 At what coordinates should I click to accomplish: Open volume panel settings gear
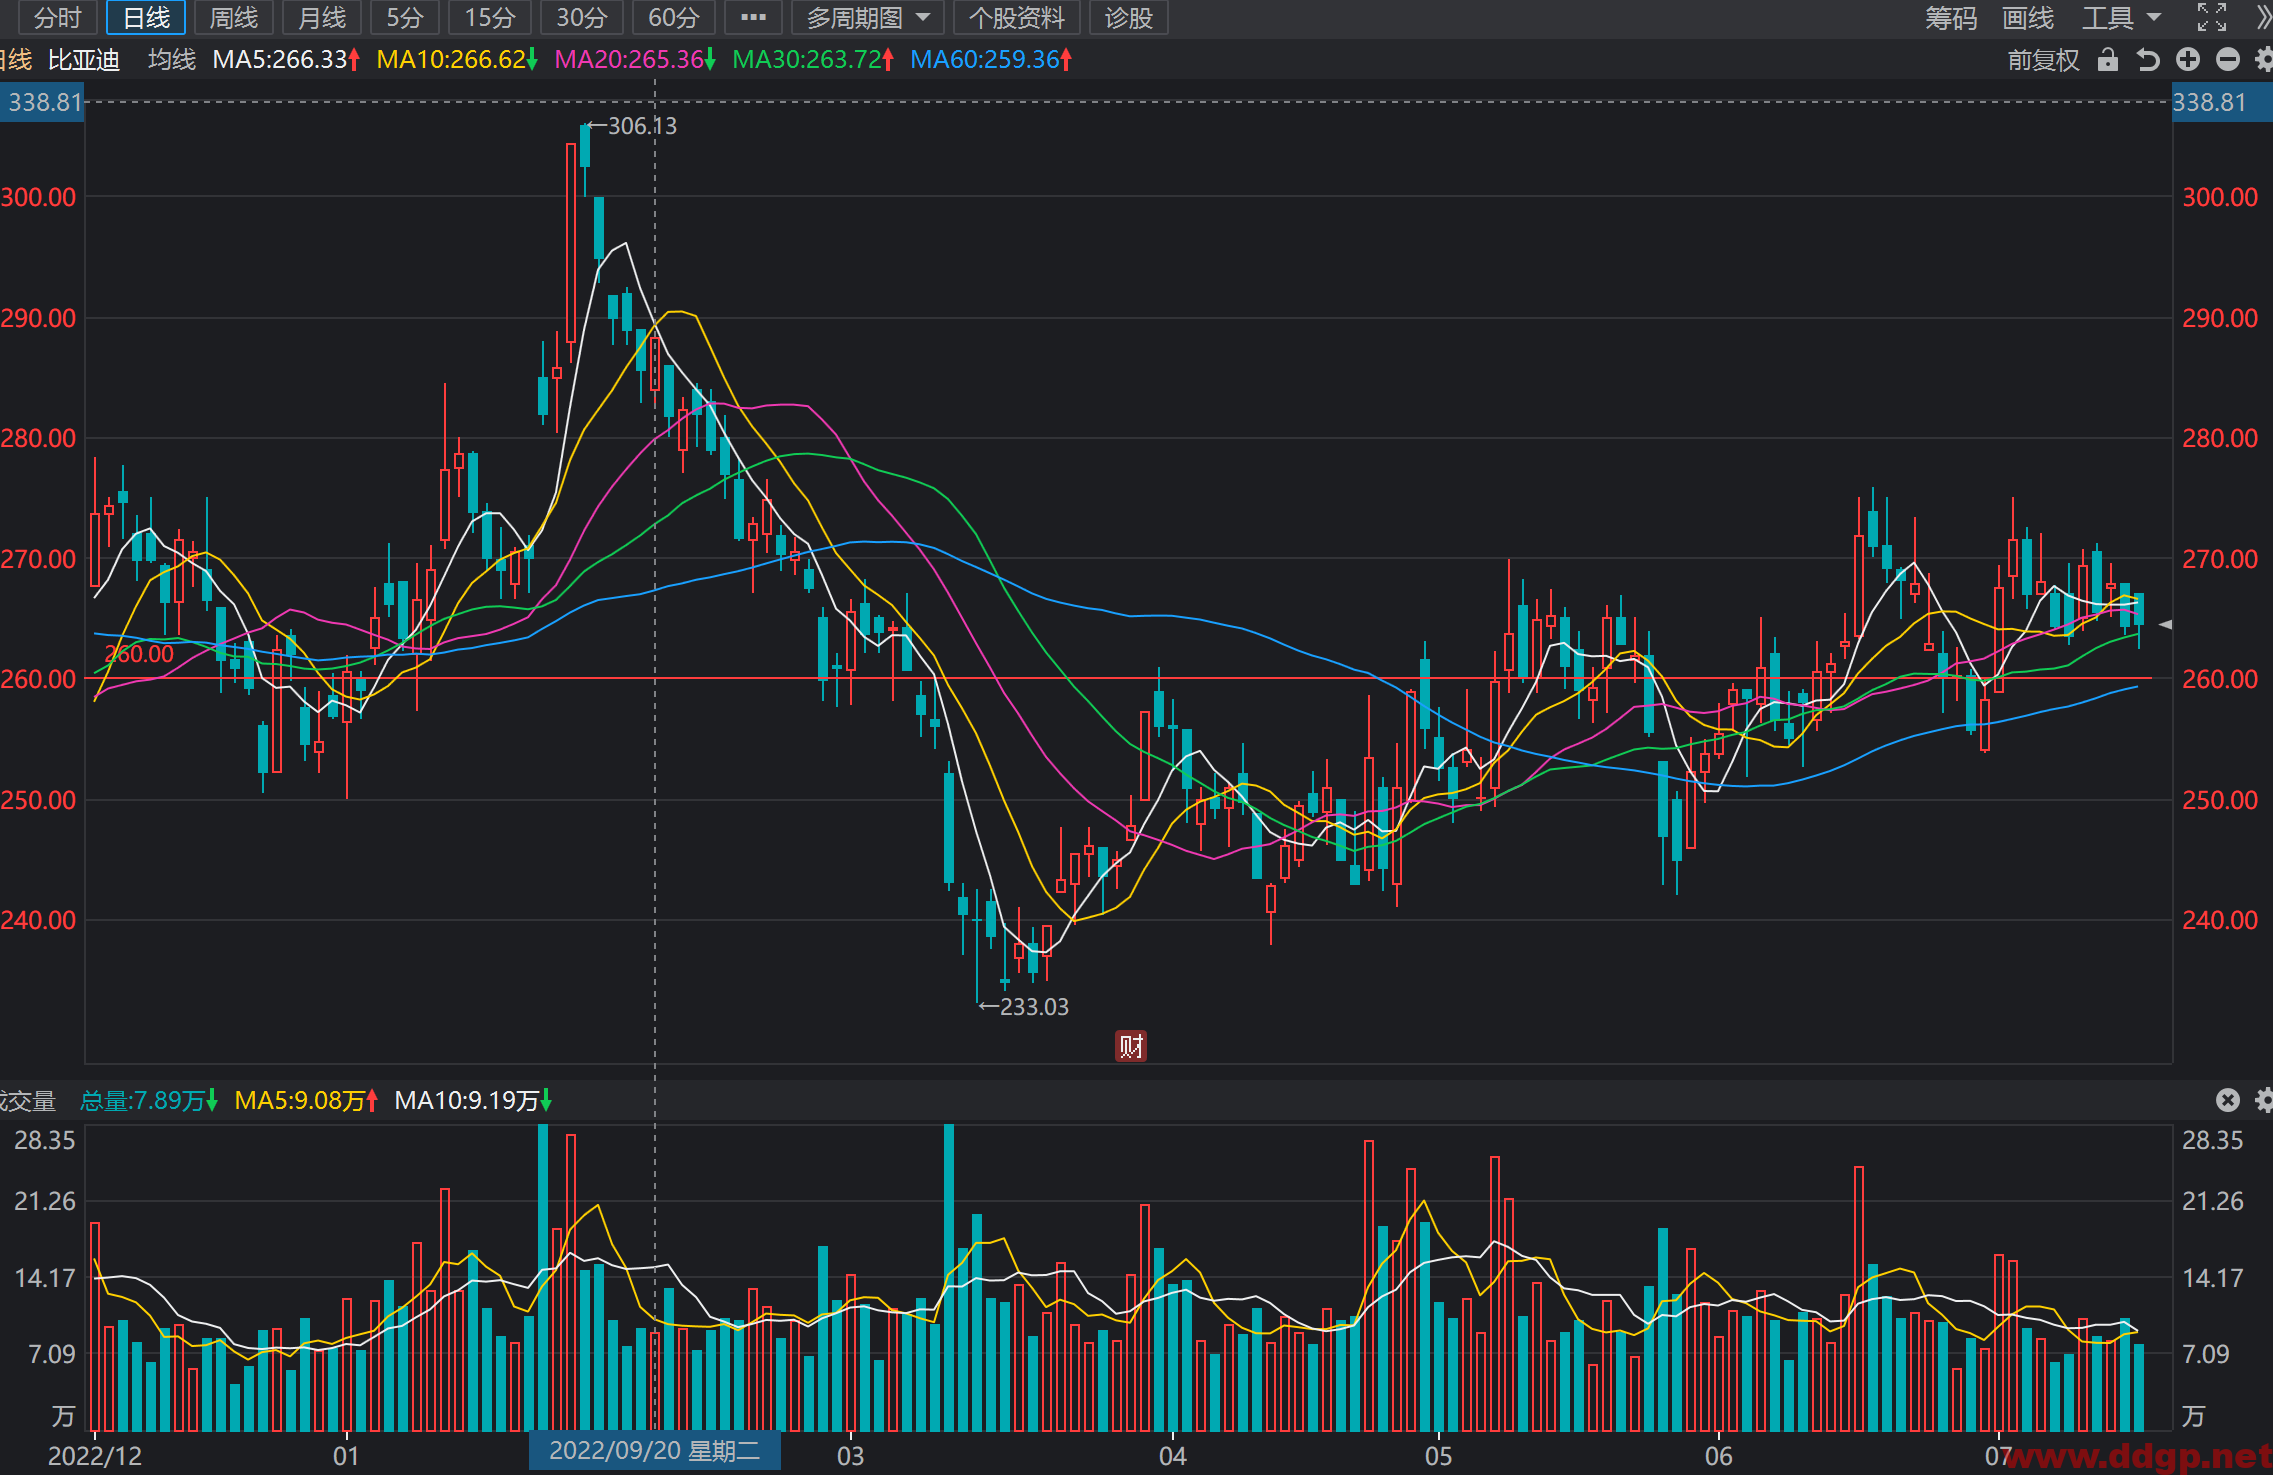tap(2265, 1100)
